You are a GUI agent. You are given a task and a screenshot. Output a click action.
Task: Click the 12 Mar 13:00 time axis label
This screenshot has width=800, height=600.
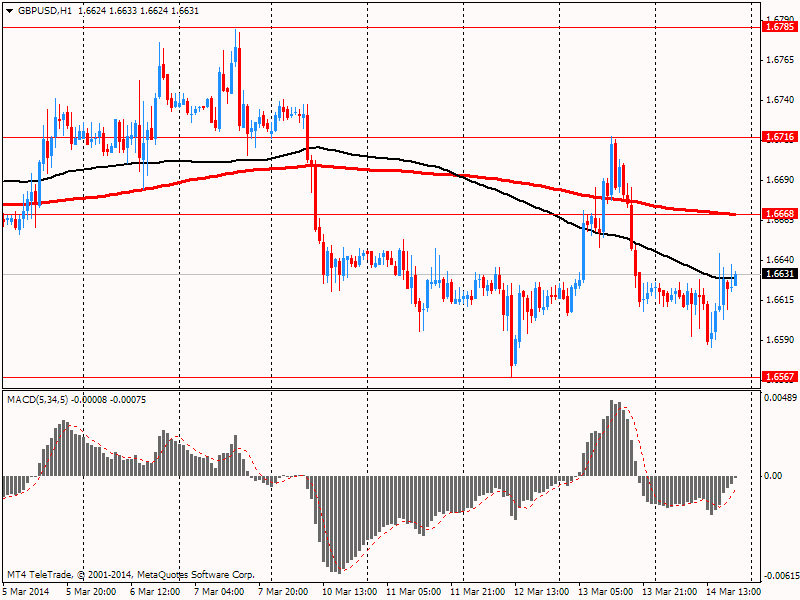coord(542,591)
